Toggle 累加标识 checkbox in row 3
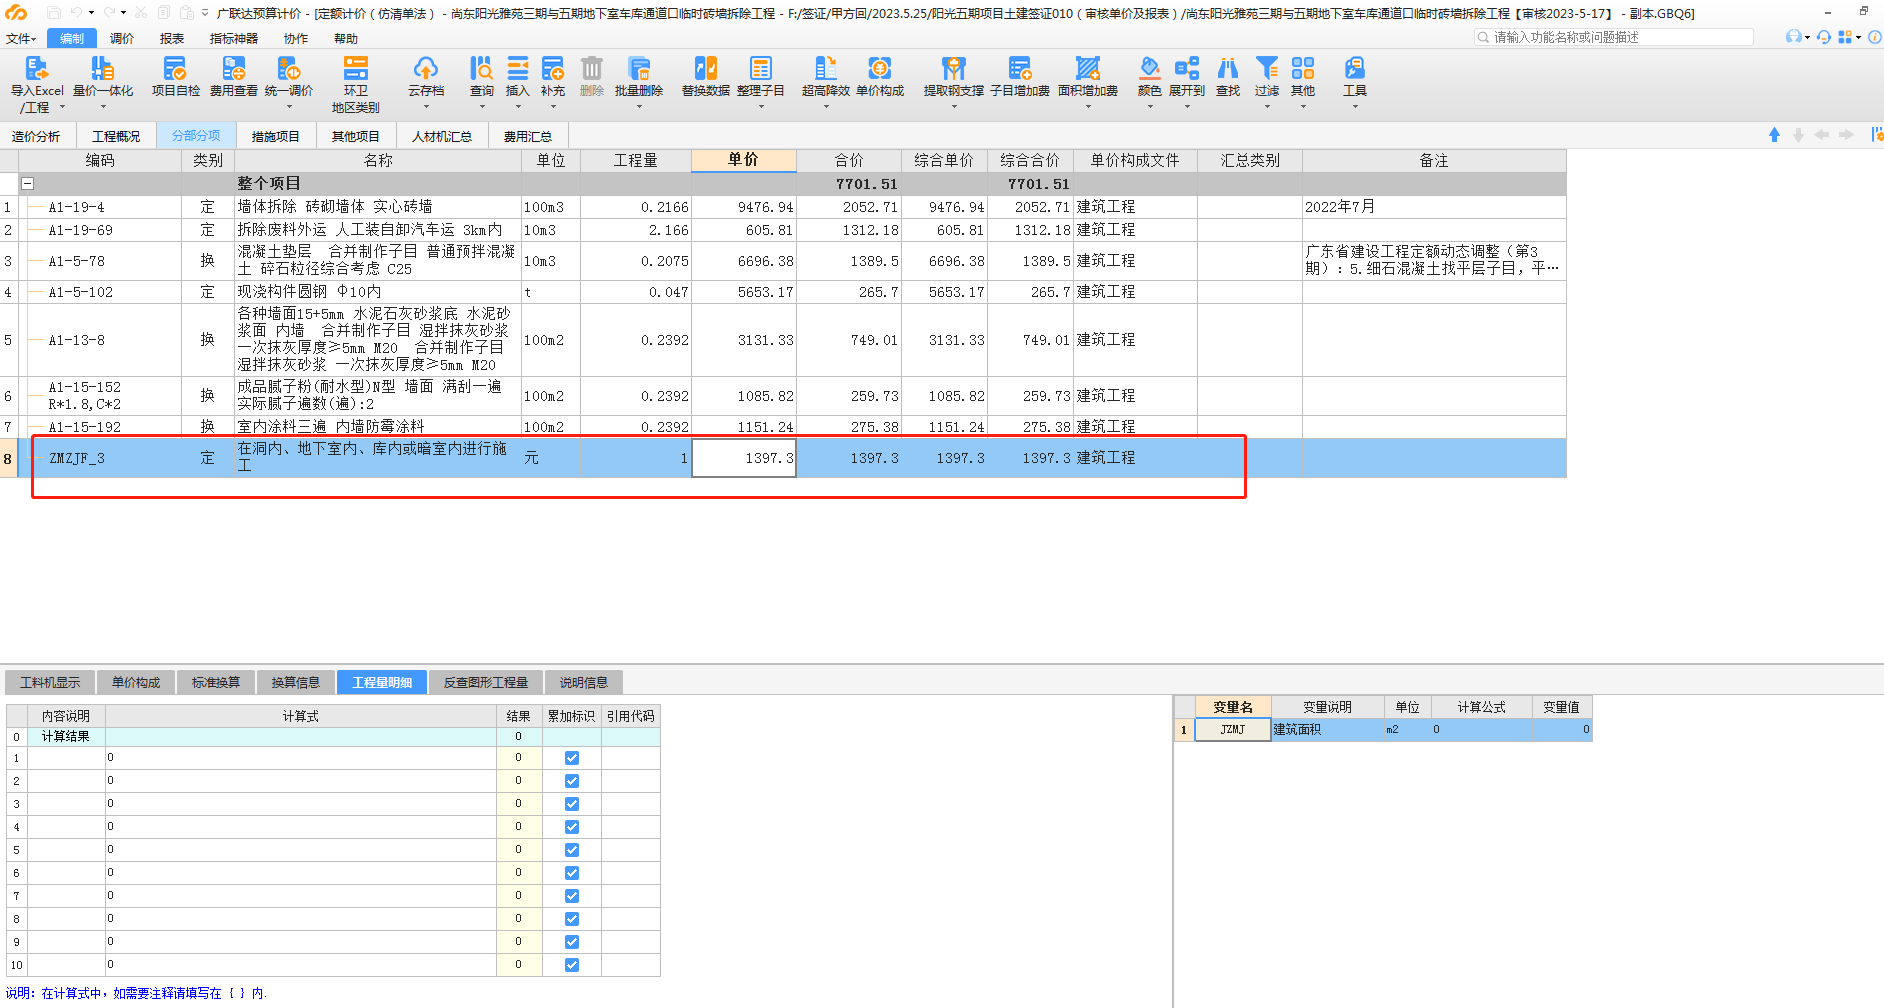Screen dimensions: 1884x1008 [x=572, y=804]
